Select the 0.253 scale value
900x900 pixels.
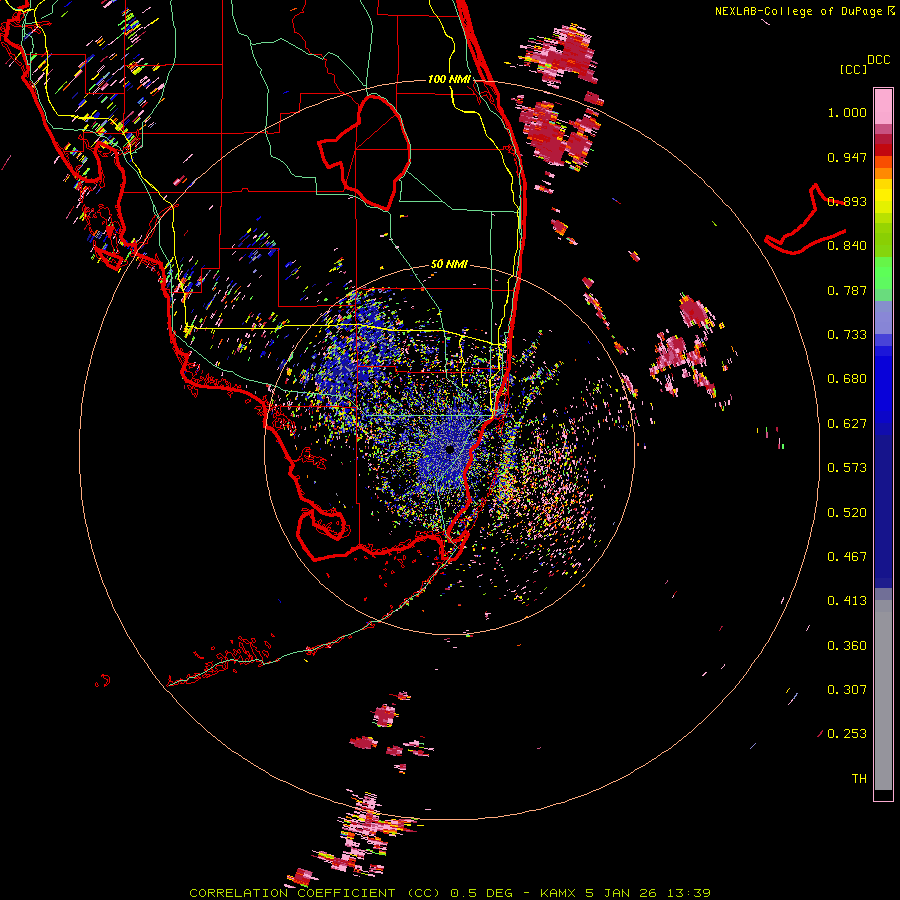[847, 734]
